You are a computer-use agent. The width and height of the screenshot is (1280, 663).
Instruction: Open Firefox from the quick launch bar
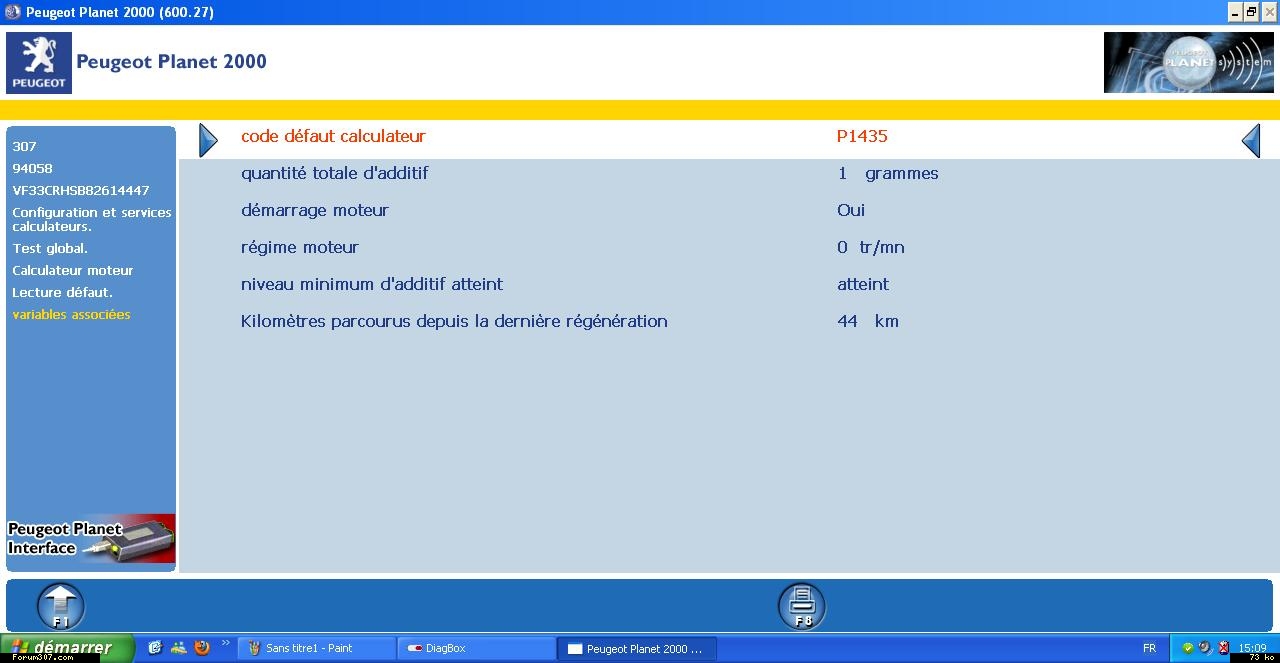[x=202, y=647]
